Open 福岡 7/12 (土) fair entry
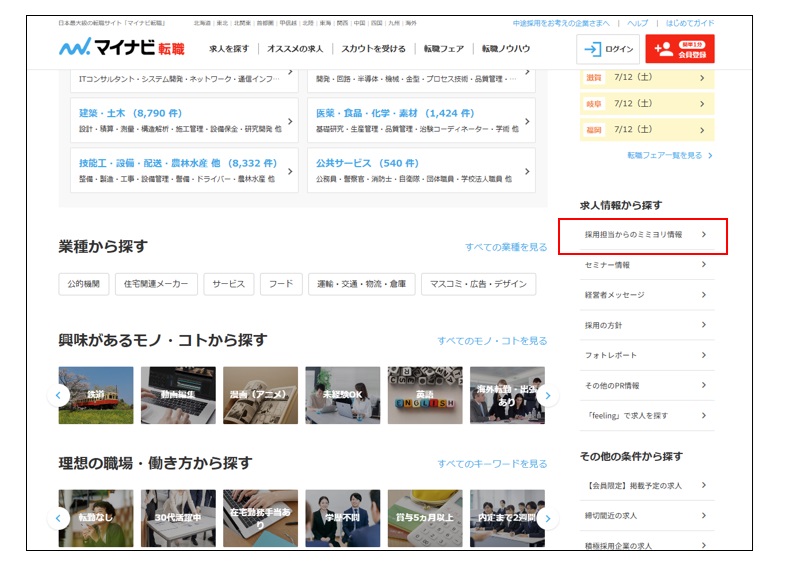786x564 pixels. point(647,130)
